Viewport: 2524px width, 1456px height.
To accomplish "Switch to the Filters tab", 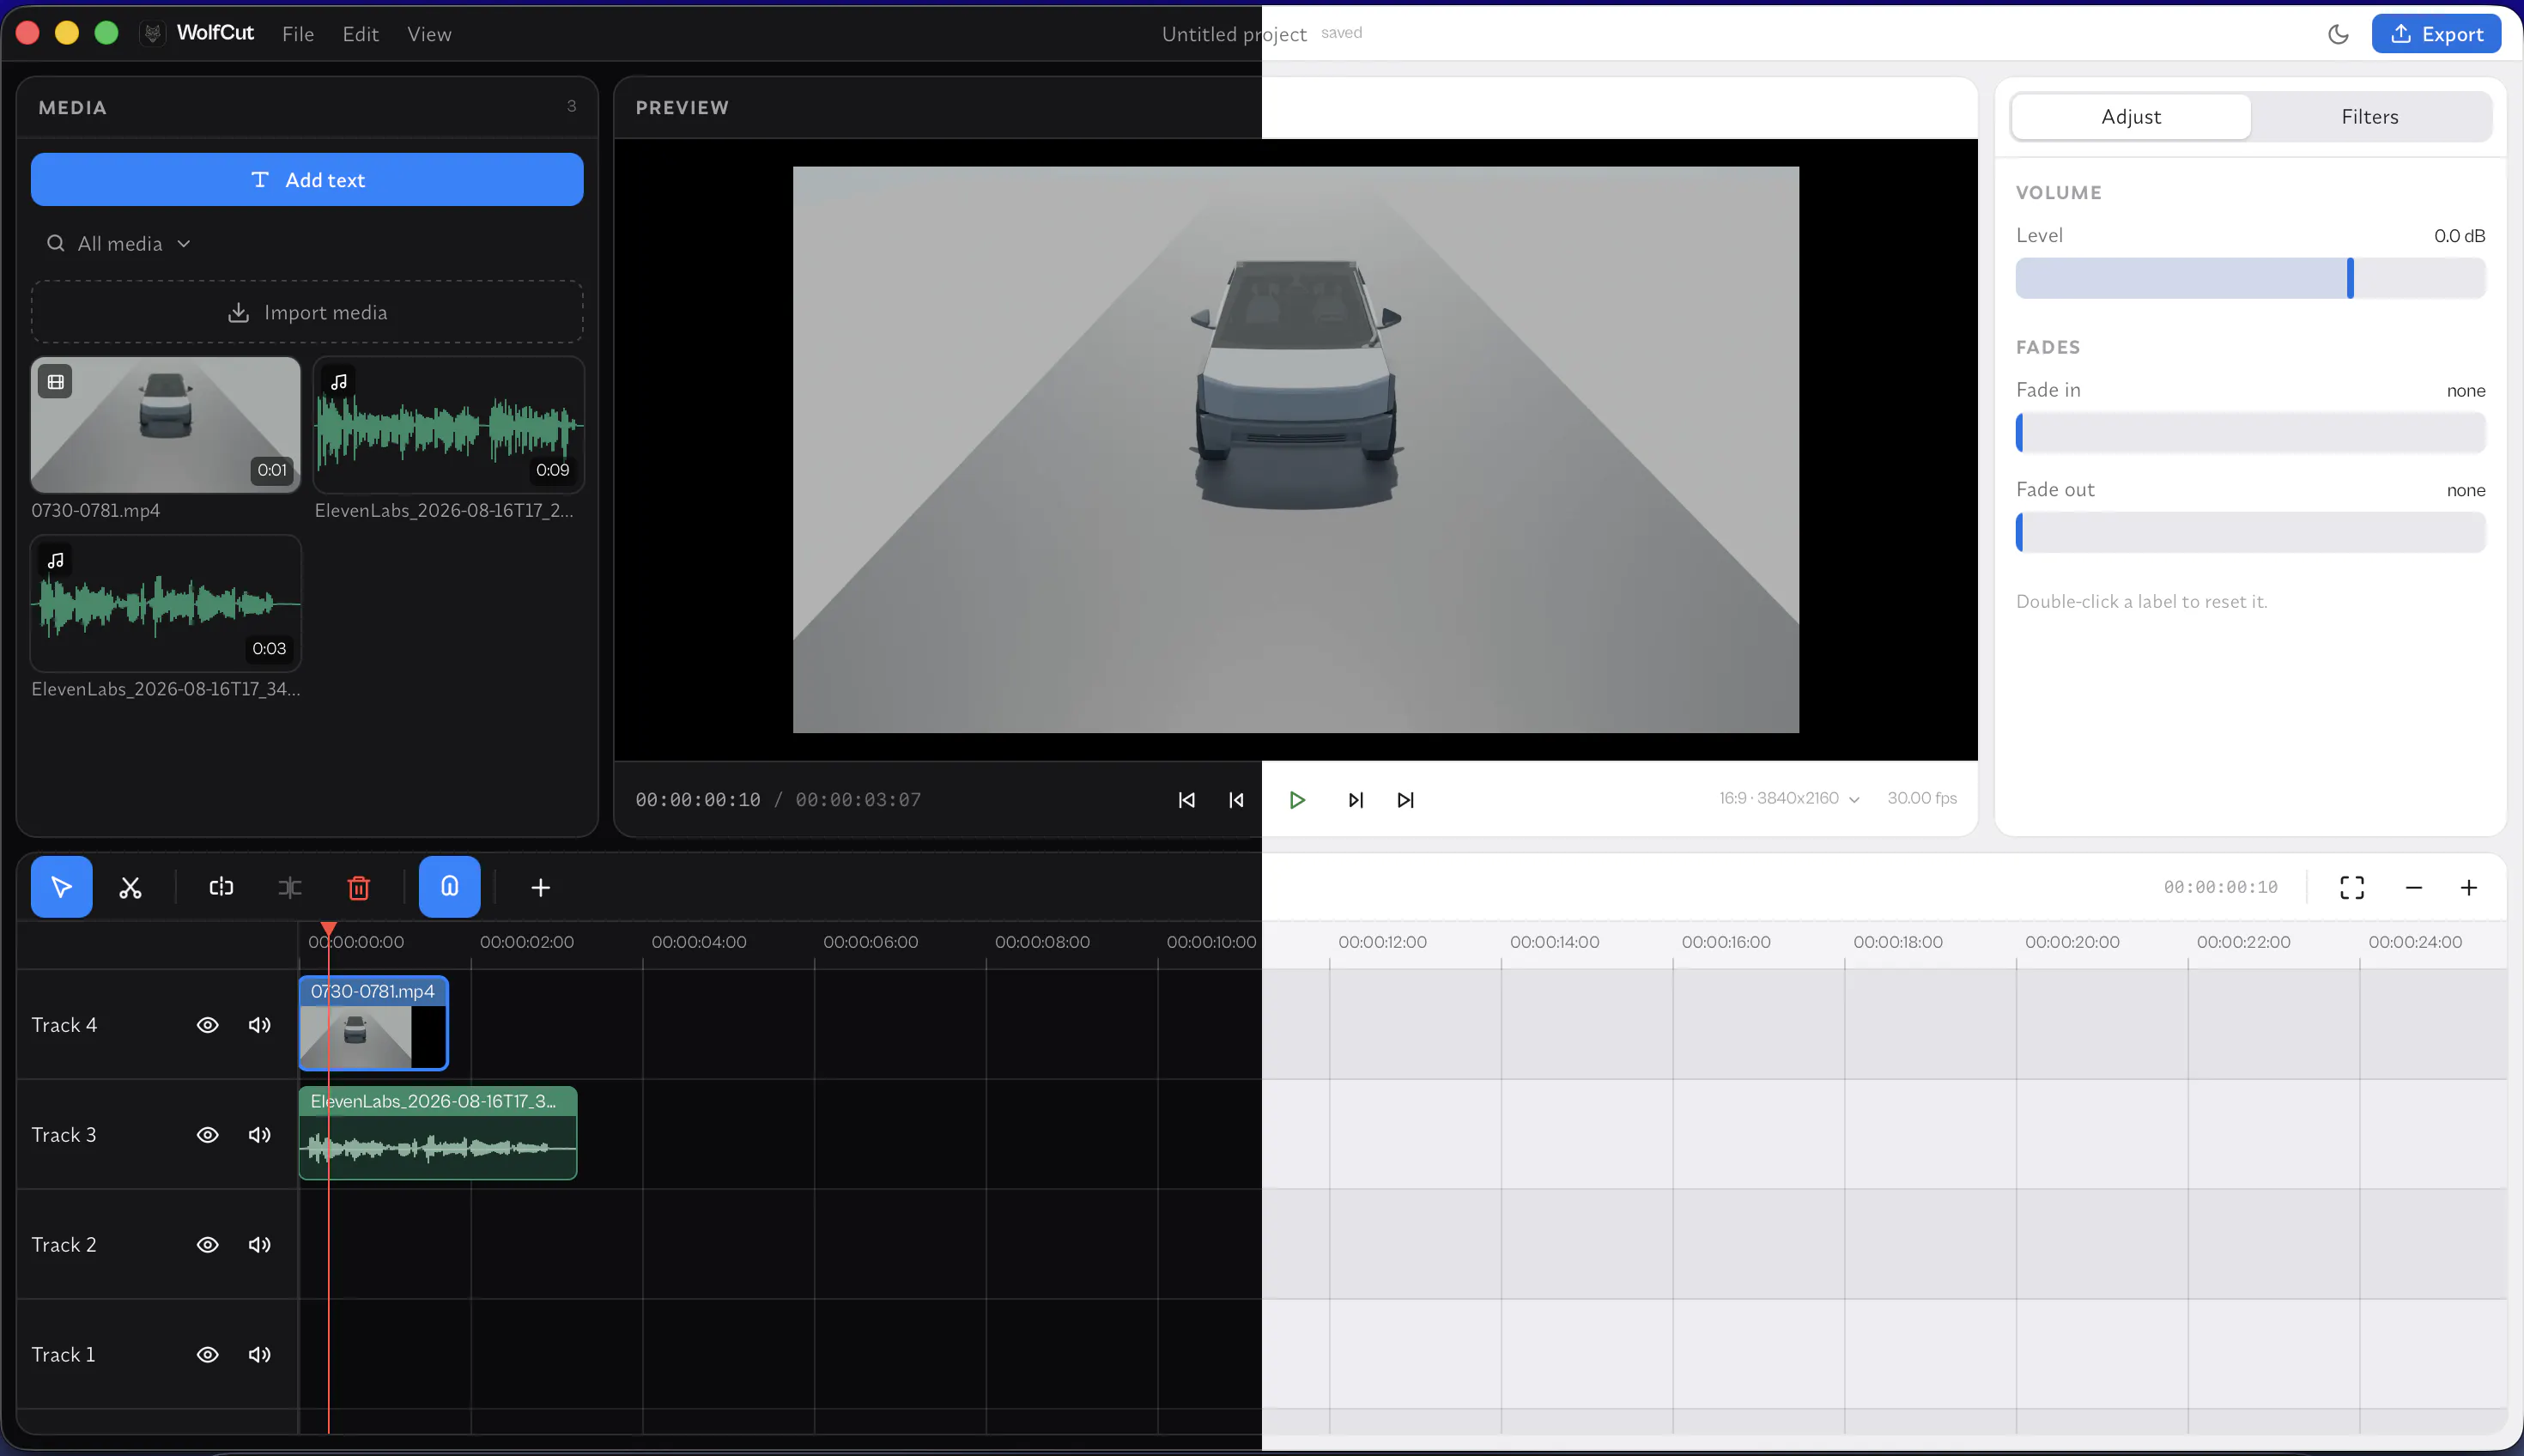I will 2370,117.
